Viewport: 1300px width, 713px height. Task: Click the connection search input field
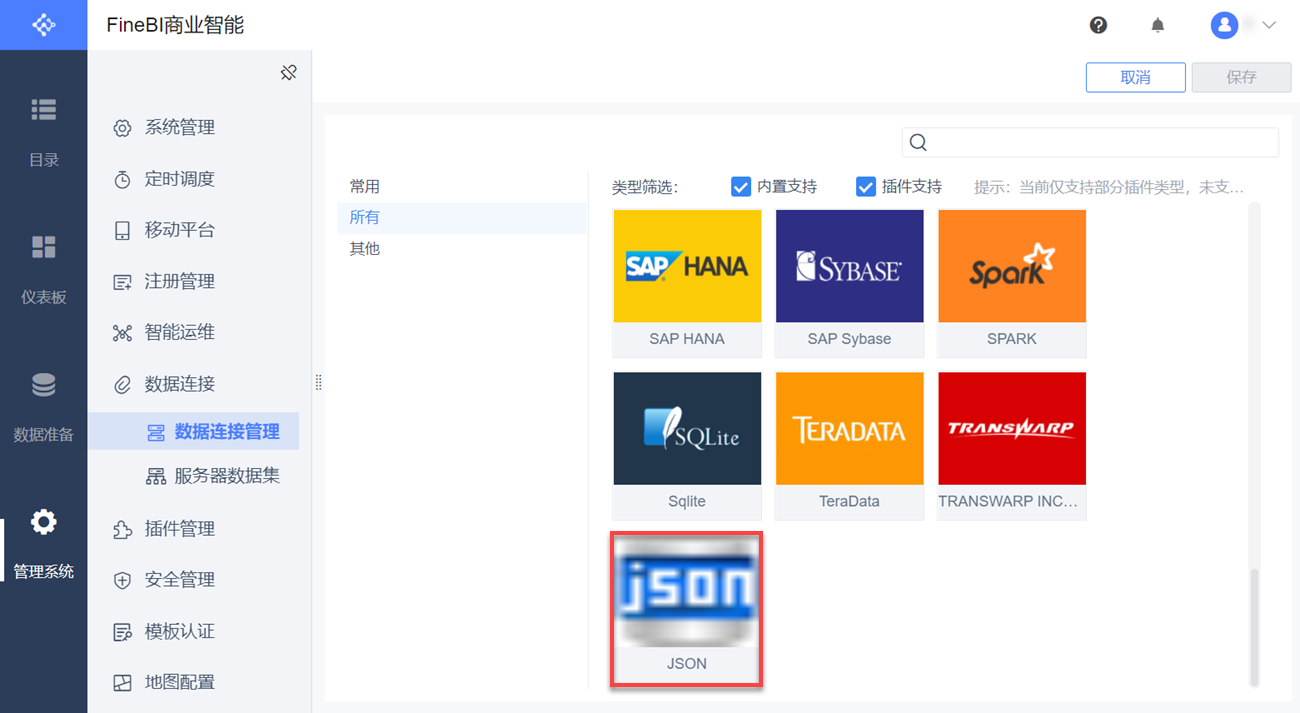coord(1090,142)
